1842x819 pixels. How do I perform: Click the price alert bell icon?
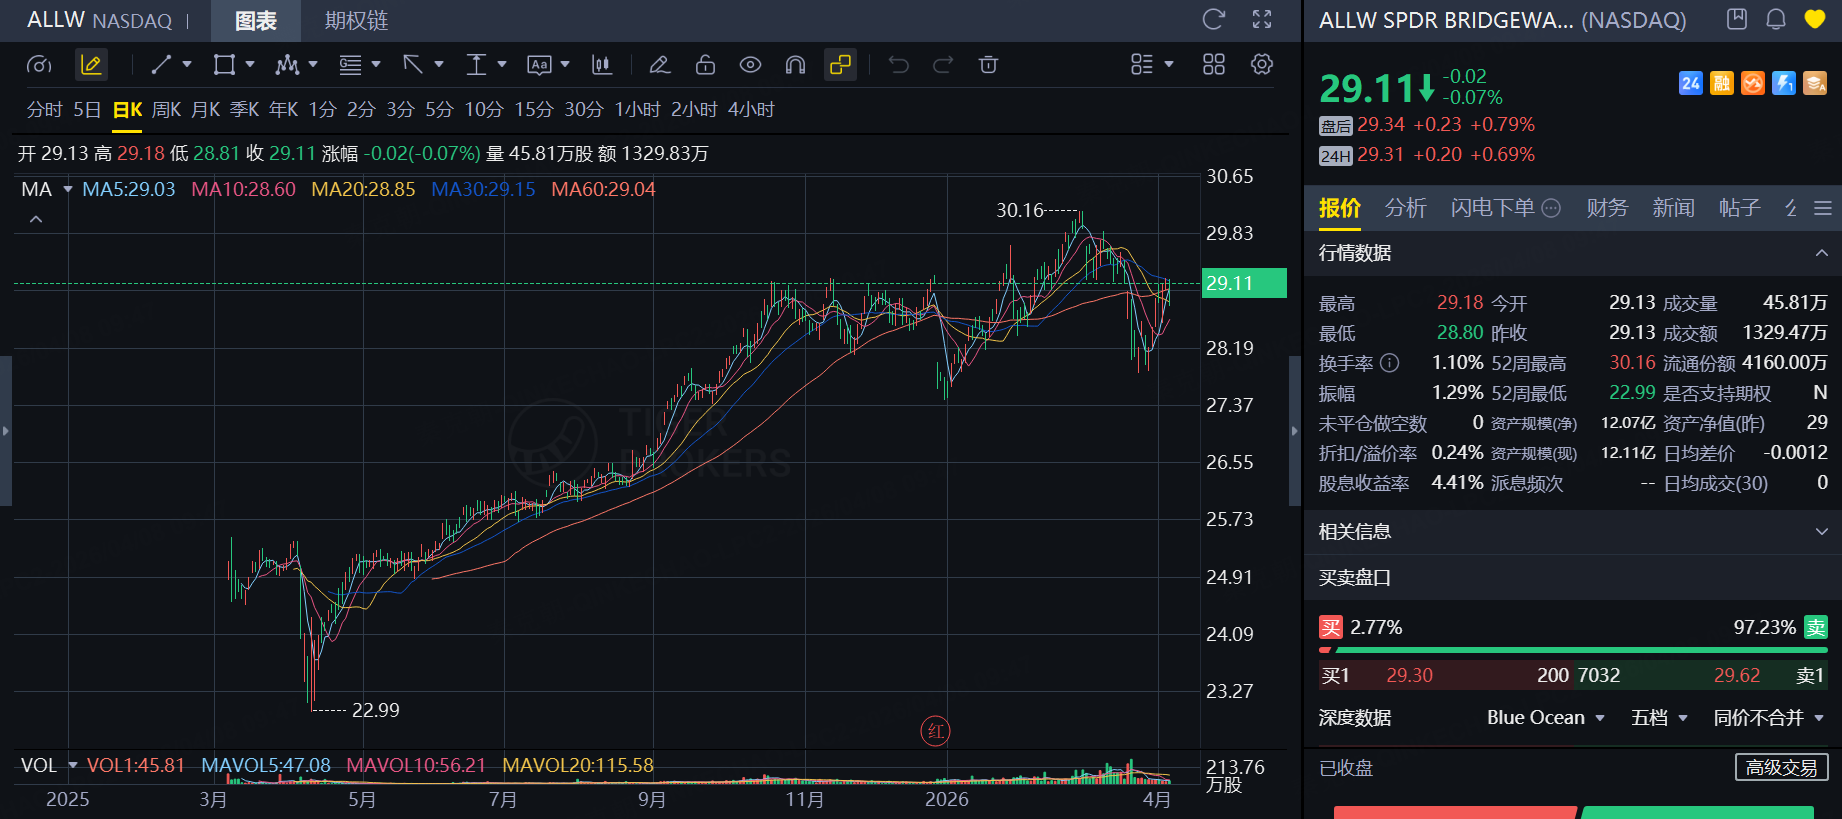(1776, 19)
